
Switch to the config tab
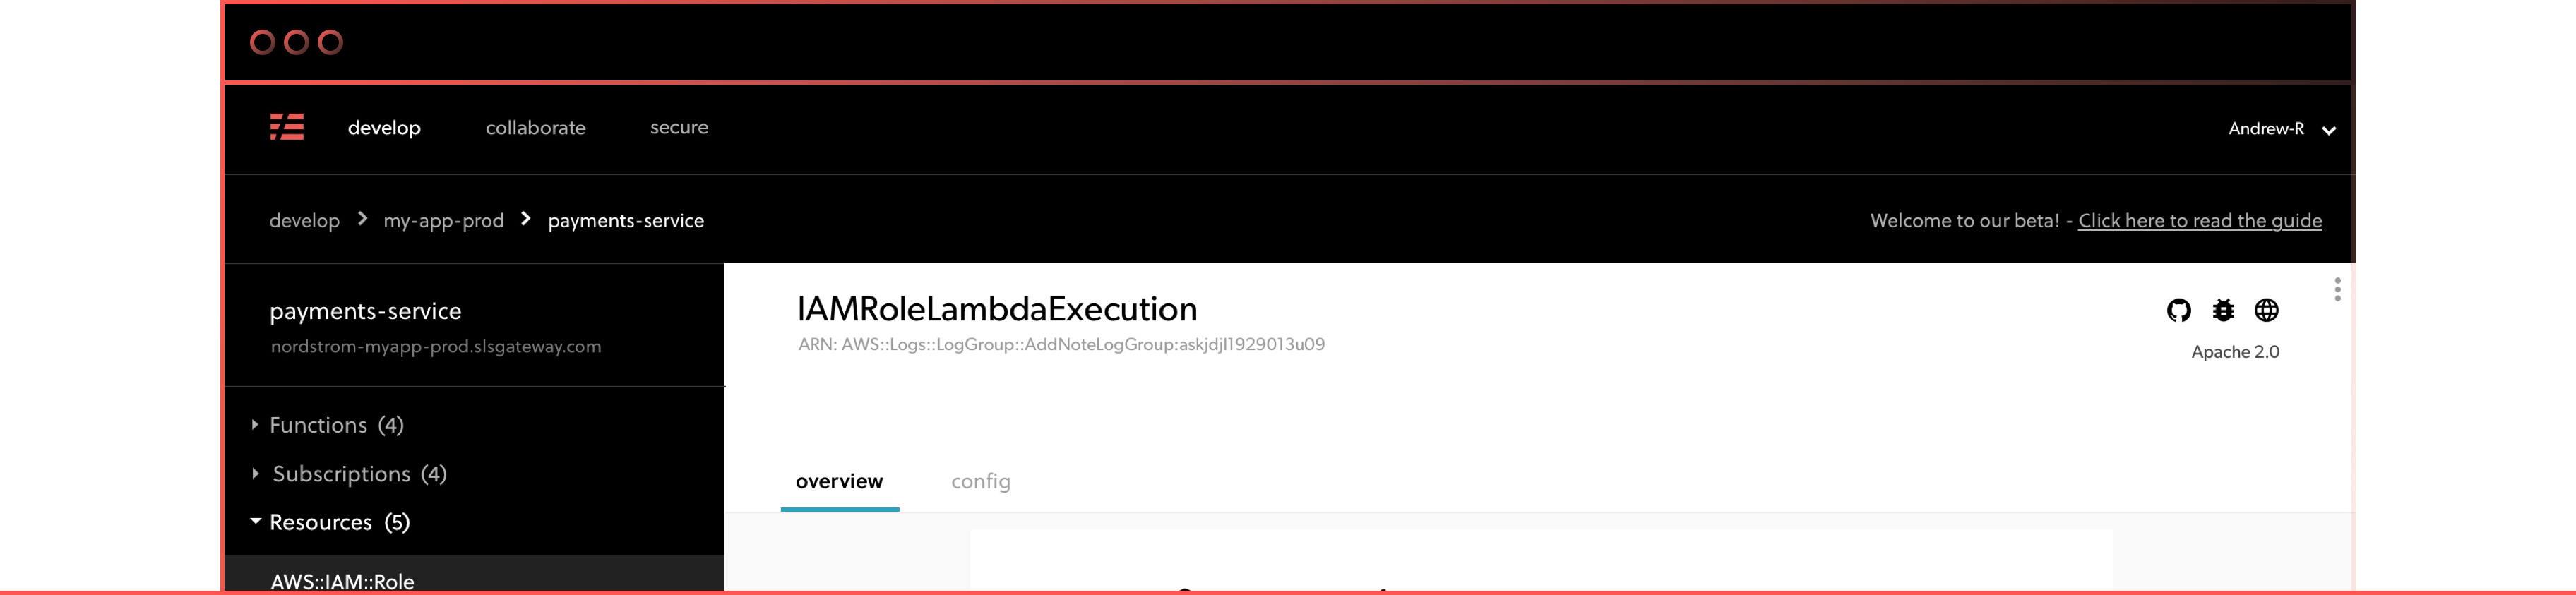(x=980, y=481)
